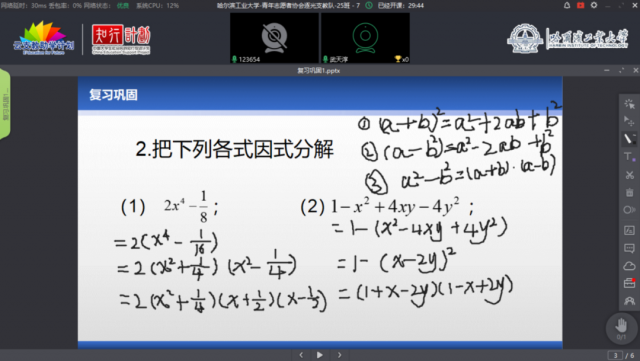This screenshot has width=640, height=361.
Task: Click the class timer clock icon
Action: tap(369, 5)
